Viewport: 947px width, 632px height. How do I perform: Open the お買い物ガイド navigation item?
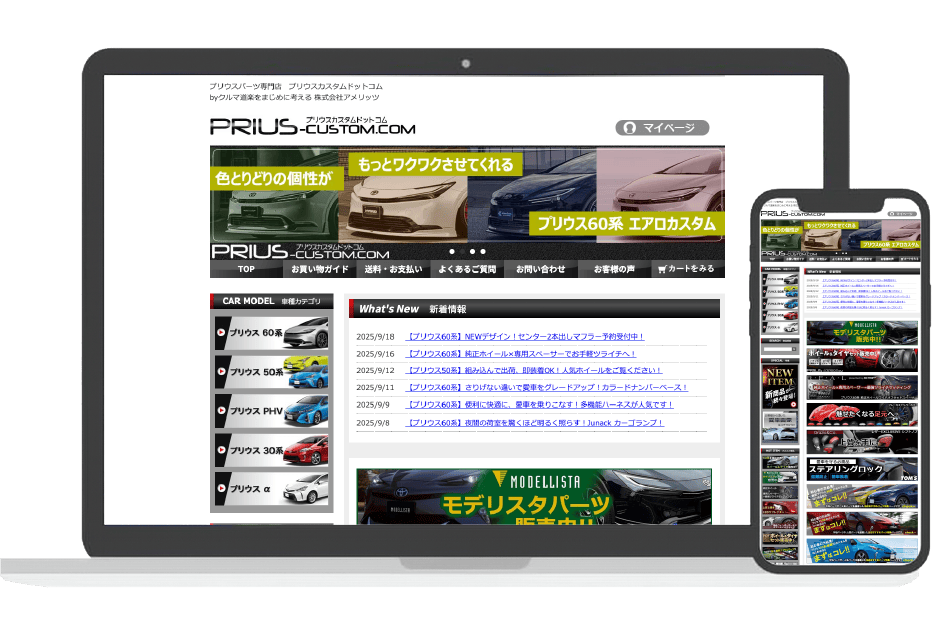coord(319,269)
